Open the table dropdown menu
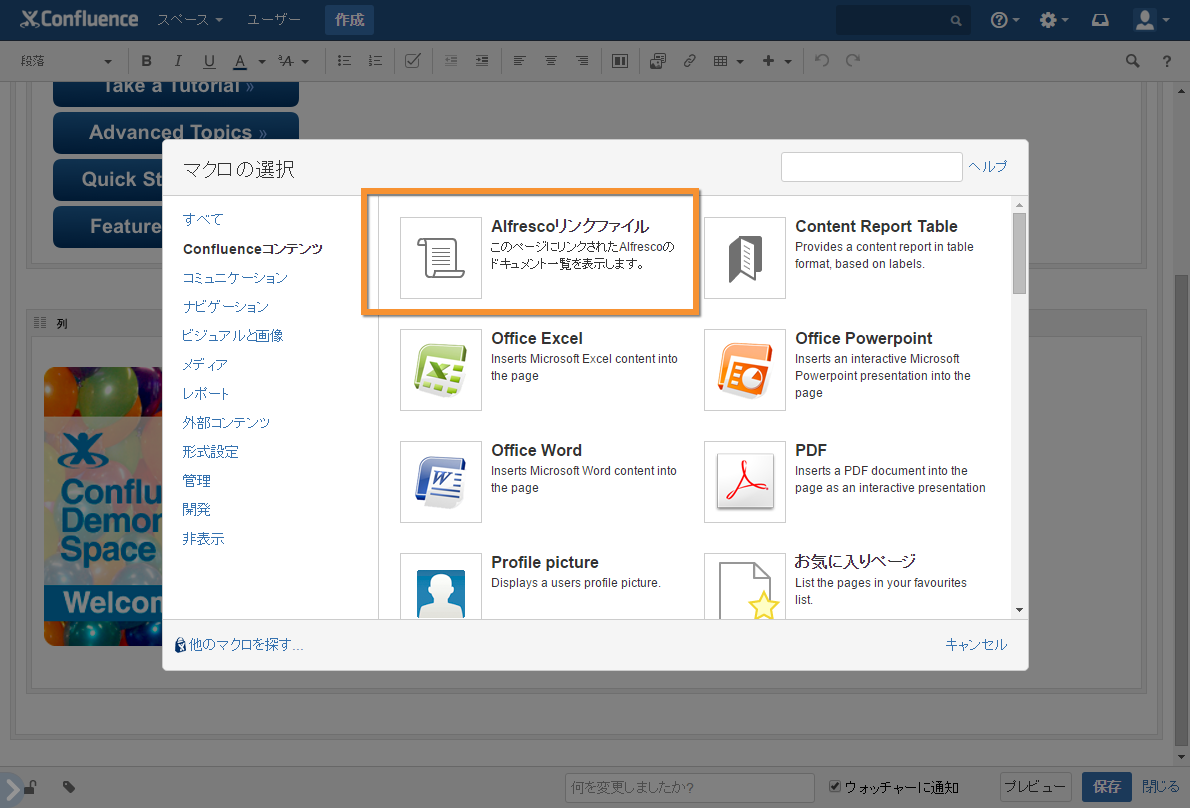 pyautogui.click(x=728, y=61)
